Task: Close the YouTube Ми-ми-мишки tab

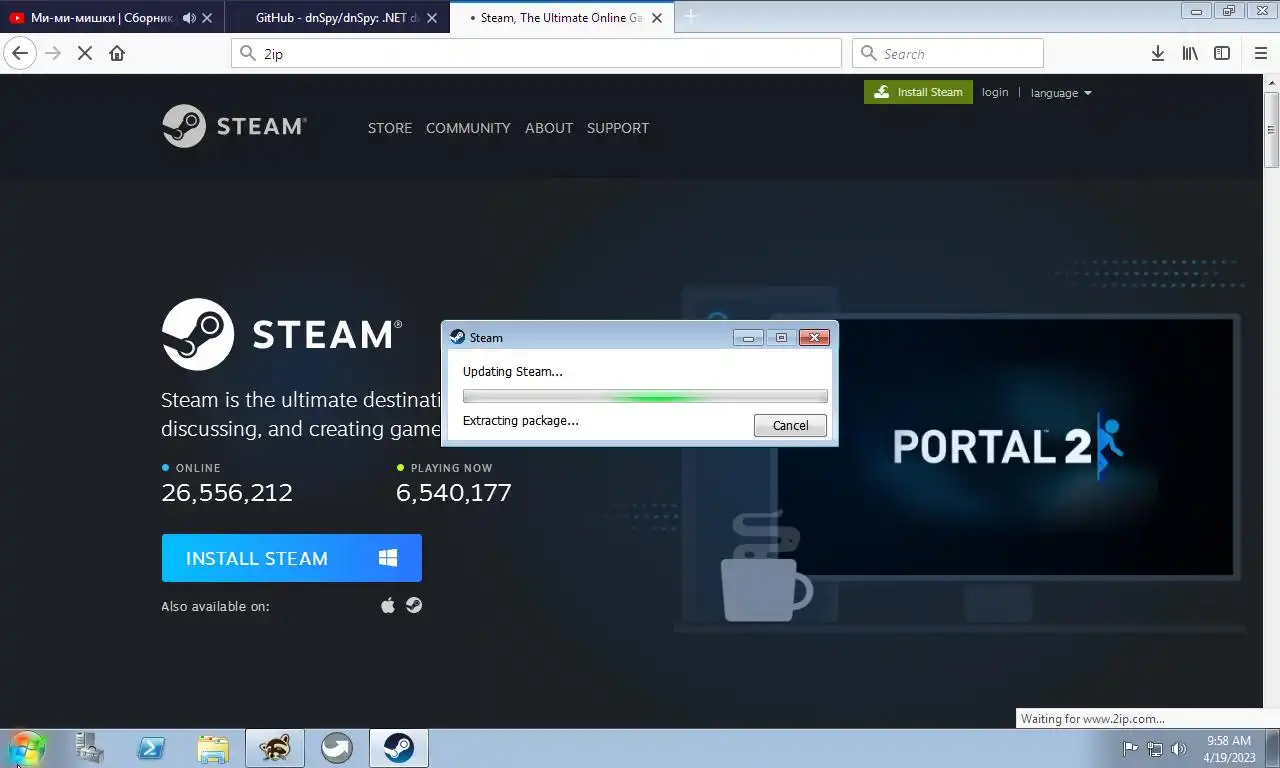Action: (207, 18)
